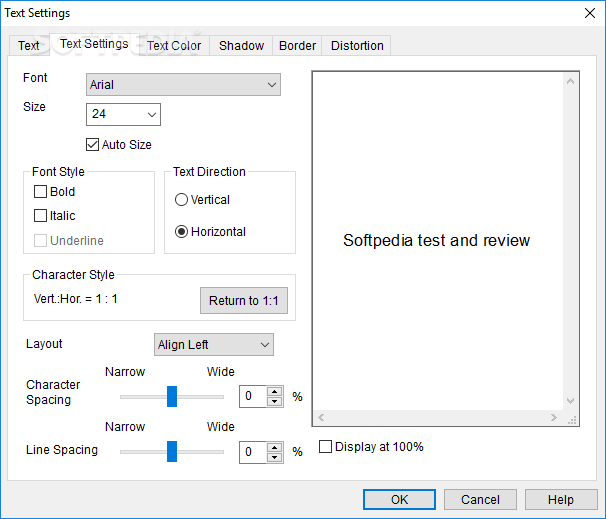Click the preview text Softpedia test and review
606x519 pixels.
pyautogui.click(x=436, y=241)
